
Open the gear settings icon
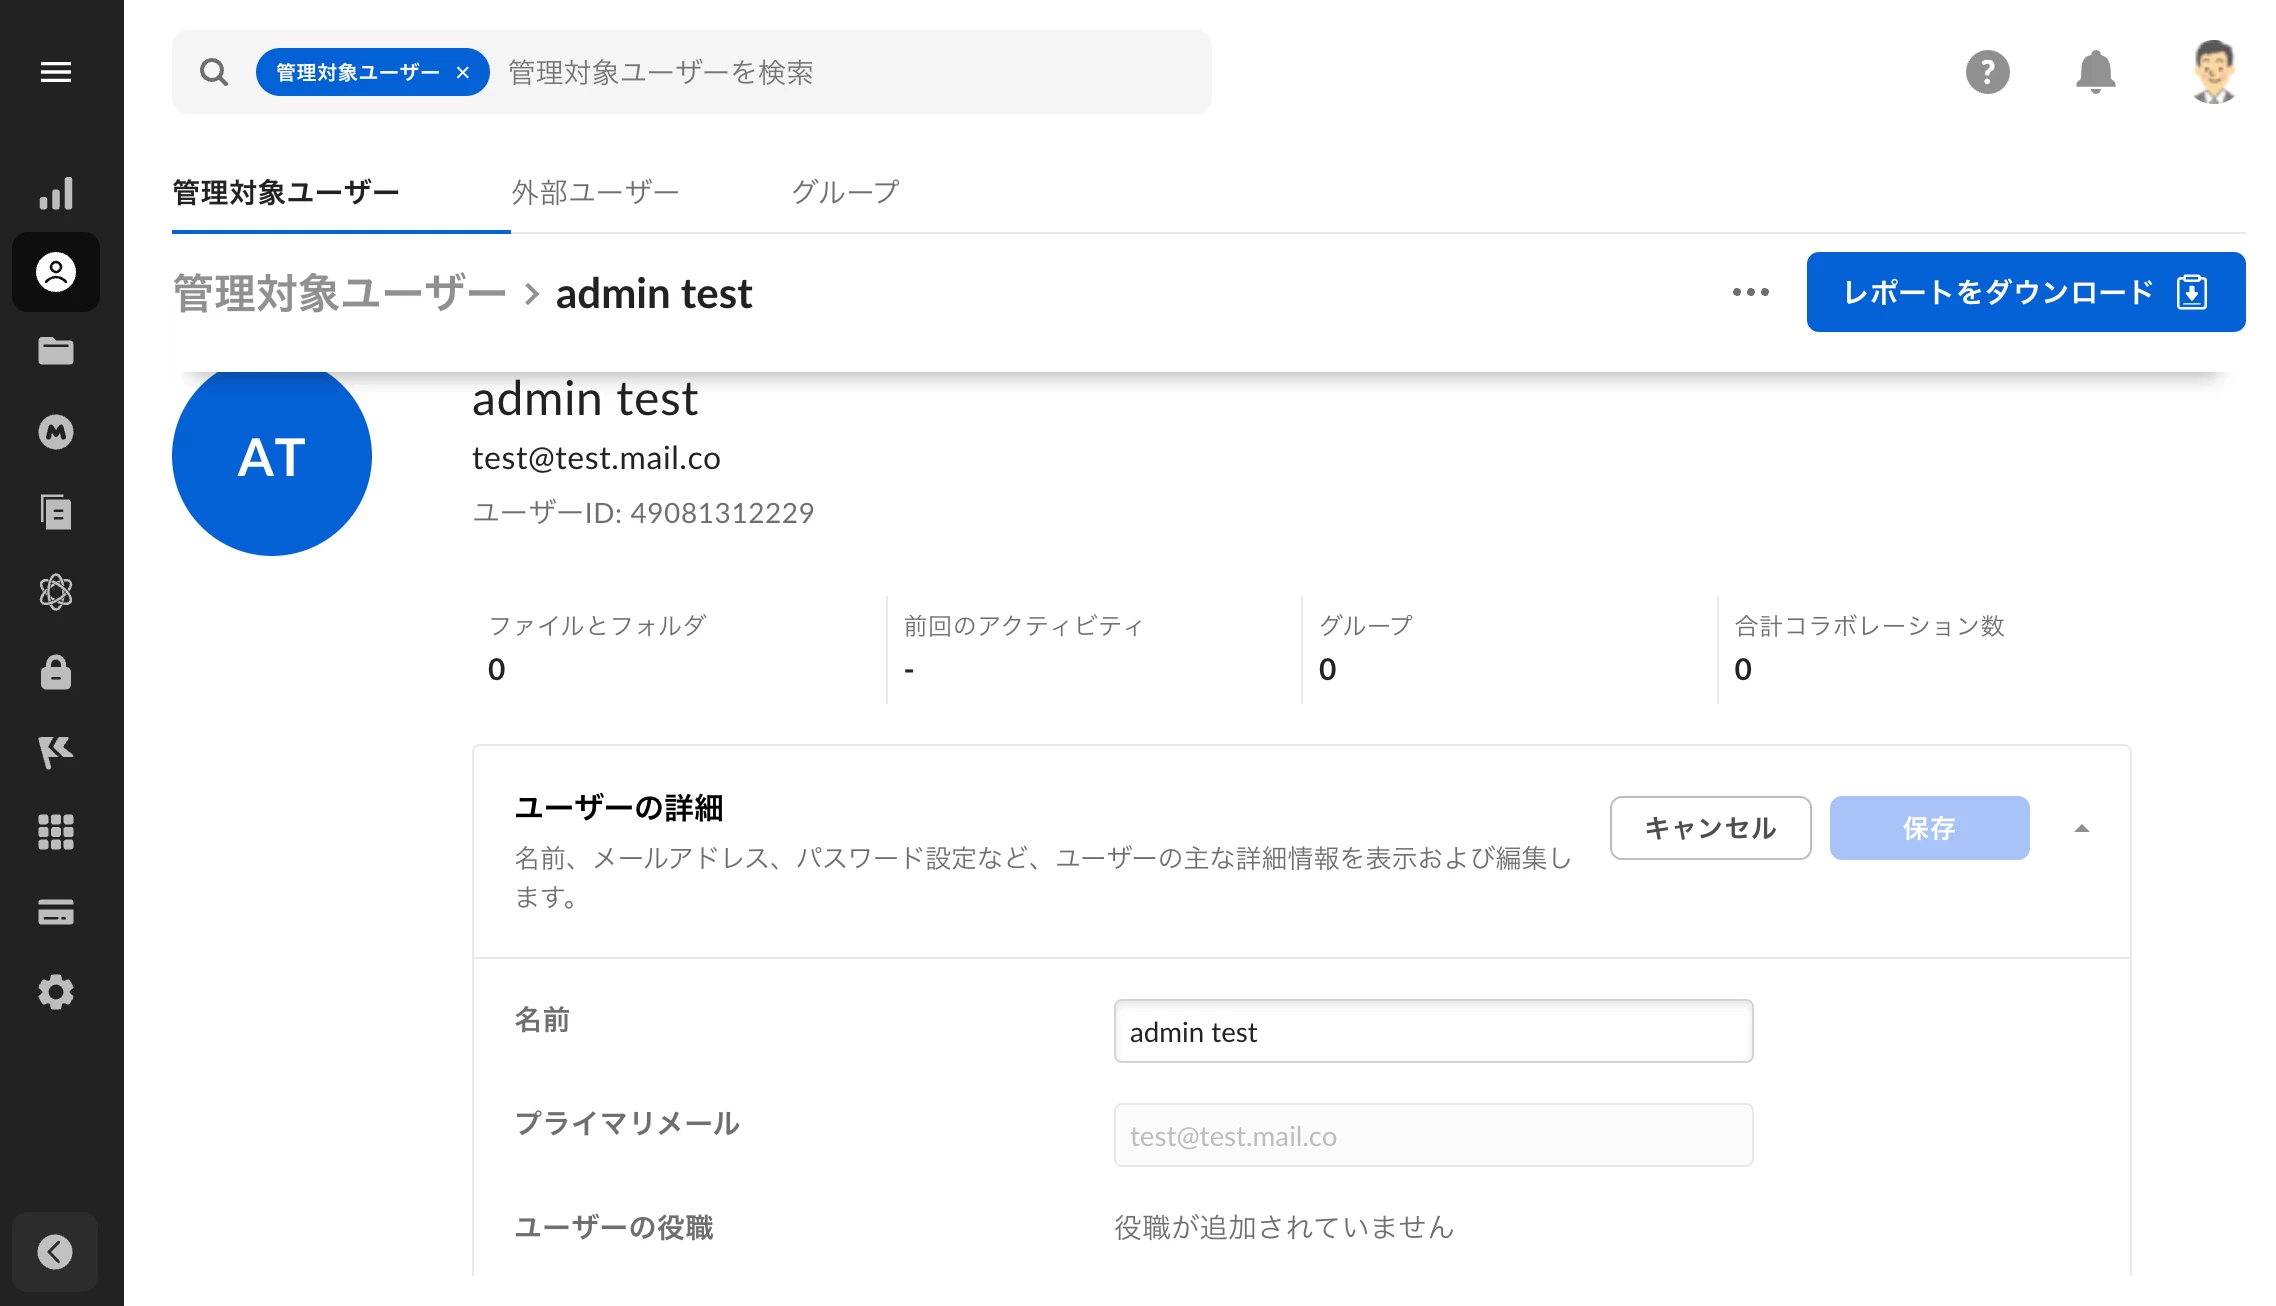coord(56,992)
